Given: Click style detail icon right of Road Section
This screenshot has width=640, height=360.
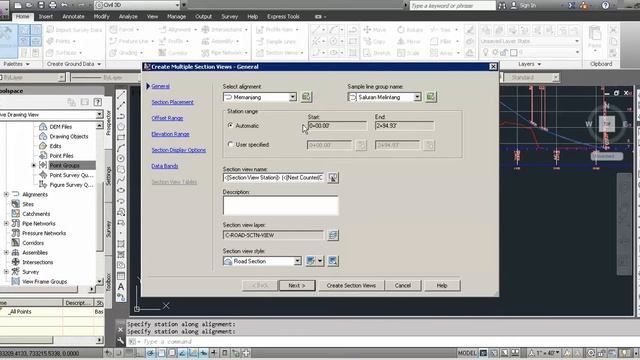Looking at the screenshot, I should (333, 261).
